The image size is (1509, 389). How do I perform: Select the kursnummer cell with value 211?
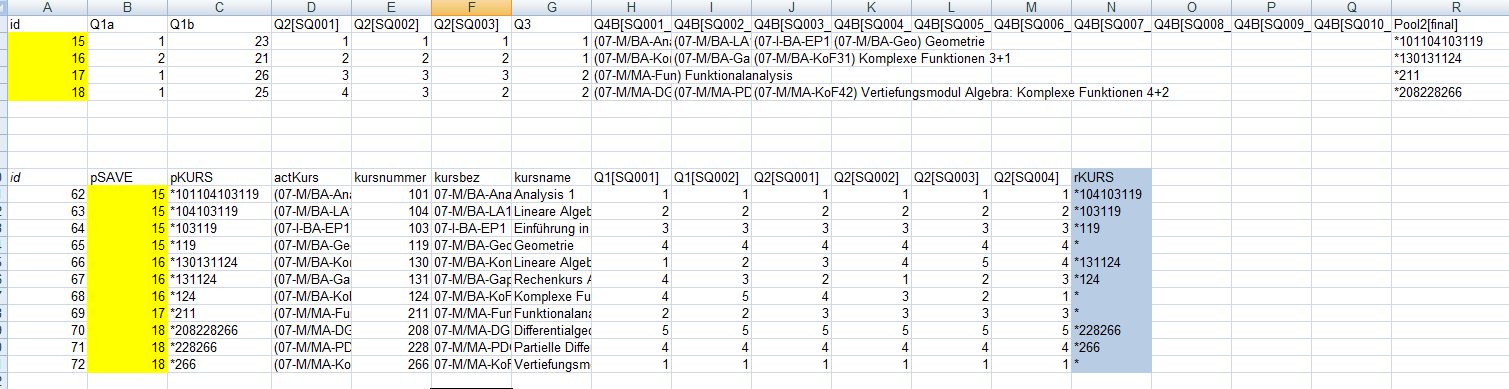pos(391,313)
